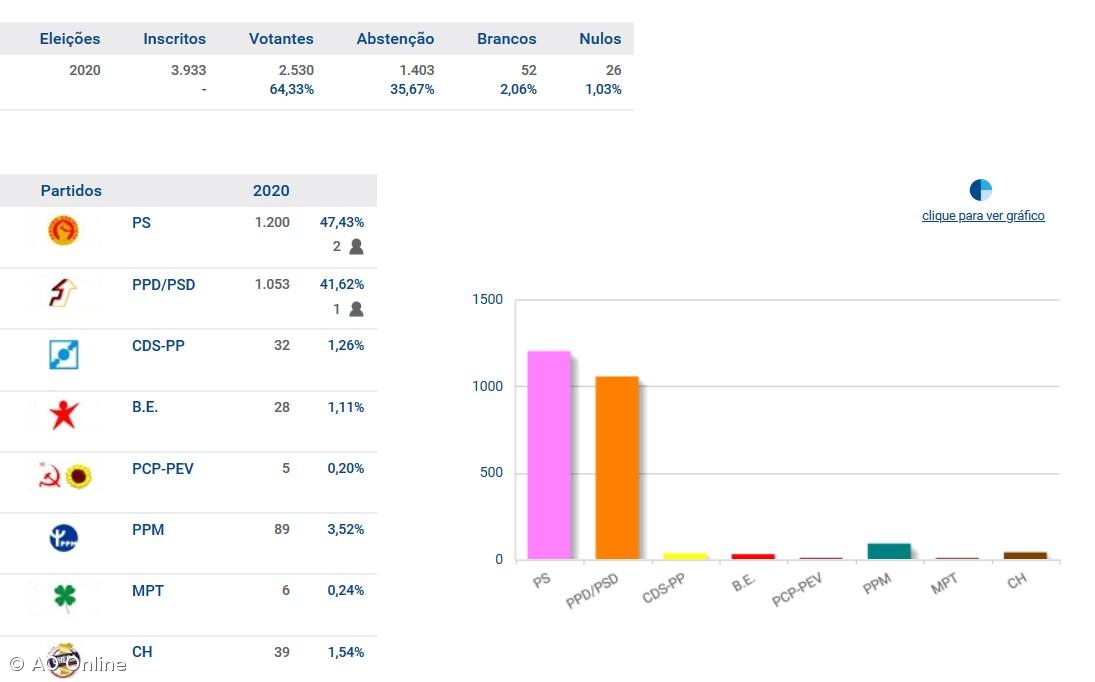The image size is (1095, 682).
Task: Select the Partidos column header
Action: (71, 191)
